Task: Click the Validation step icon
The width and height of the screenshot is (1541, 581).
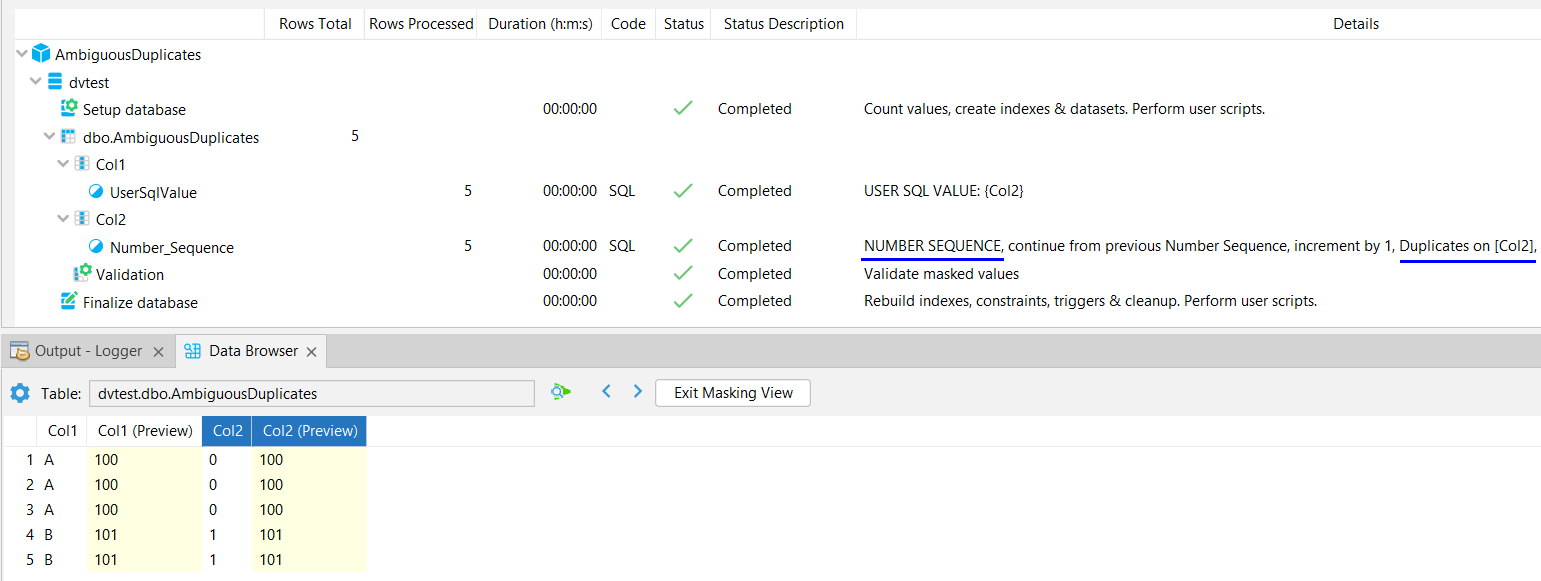Action: pyautogui.click(x=82, y=274)
